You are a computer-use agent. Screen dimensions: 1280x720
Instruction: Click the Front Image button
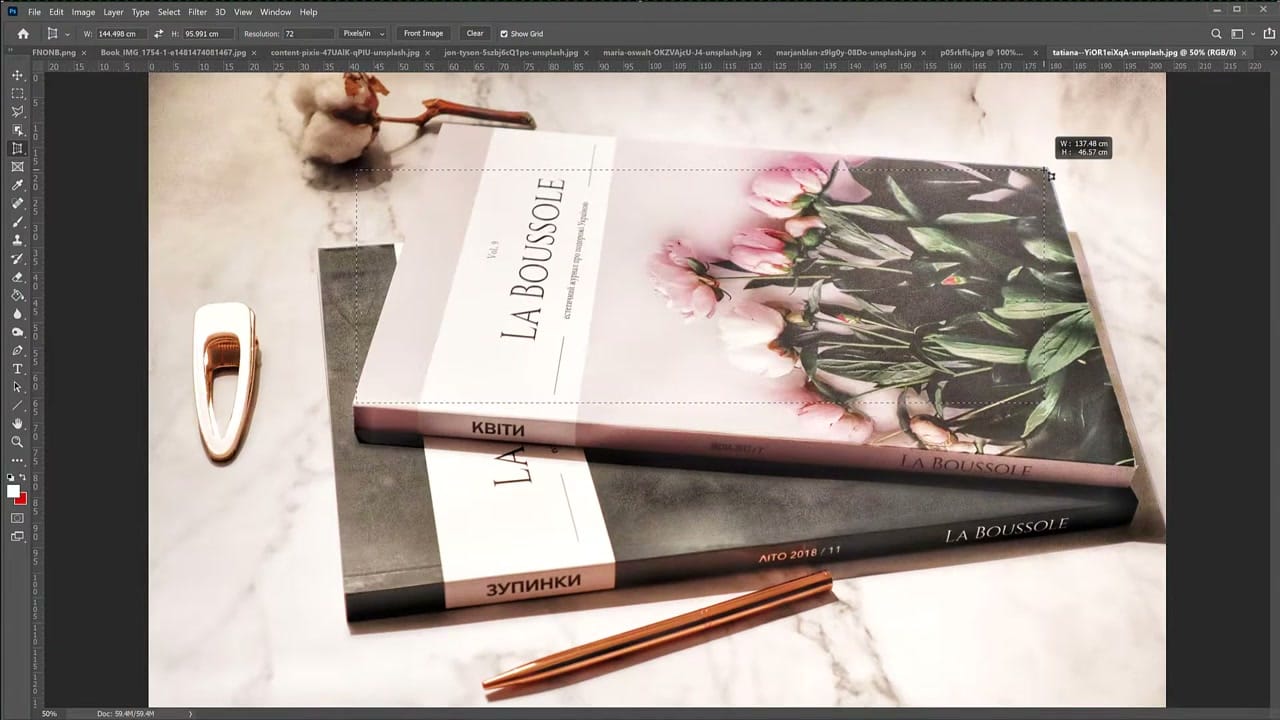pos(423,33)
